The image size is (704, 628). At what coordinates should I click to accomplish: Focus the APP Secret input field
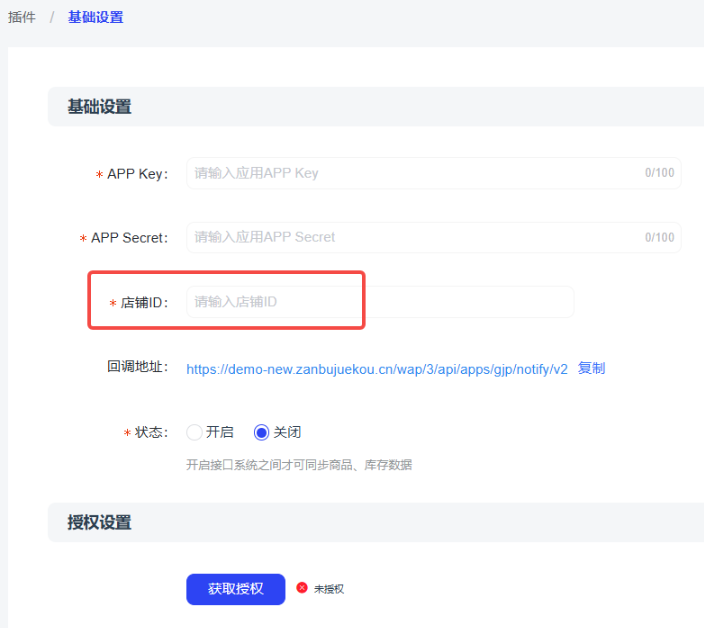[410, 237]
